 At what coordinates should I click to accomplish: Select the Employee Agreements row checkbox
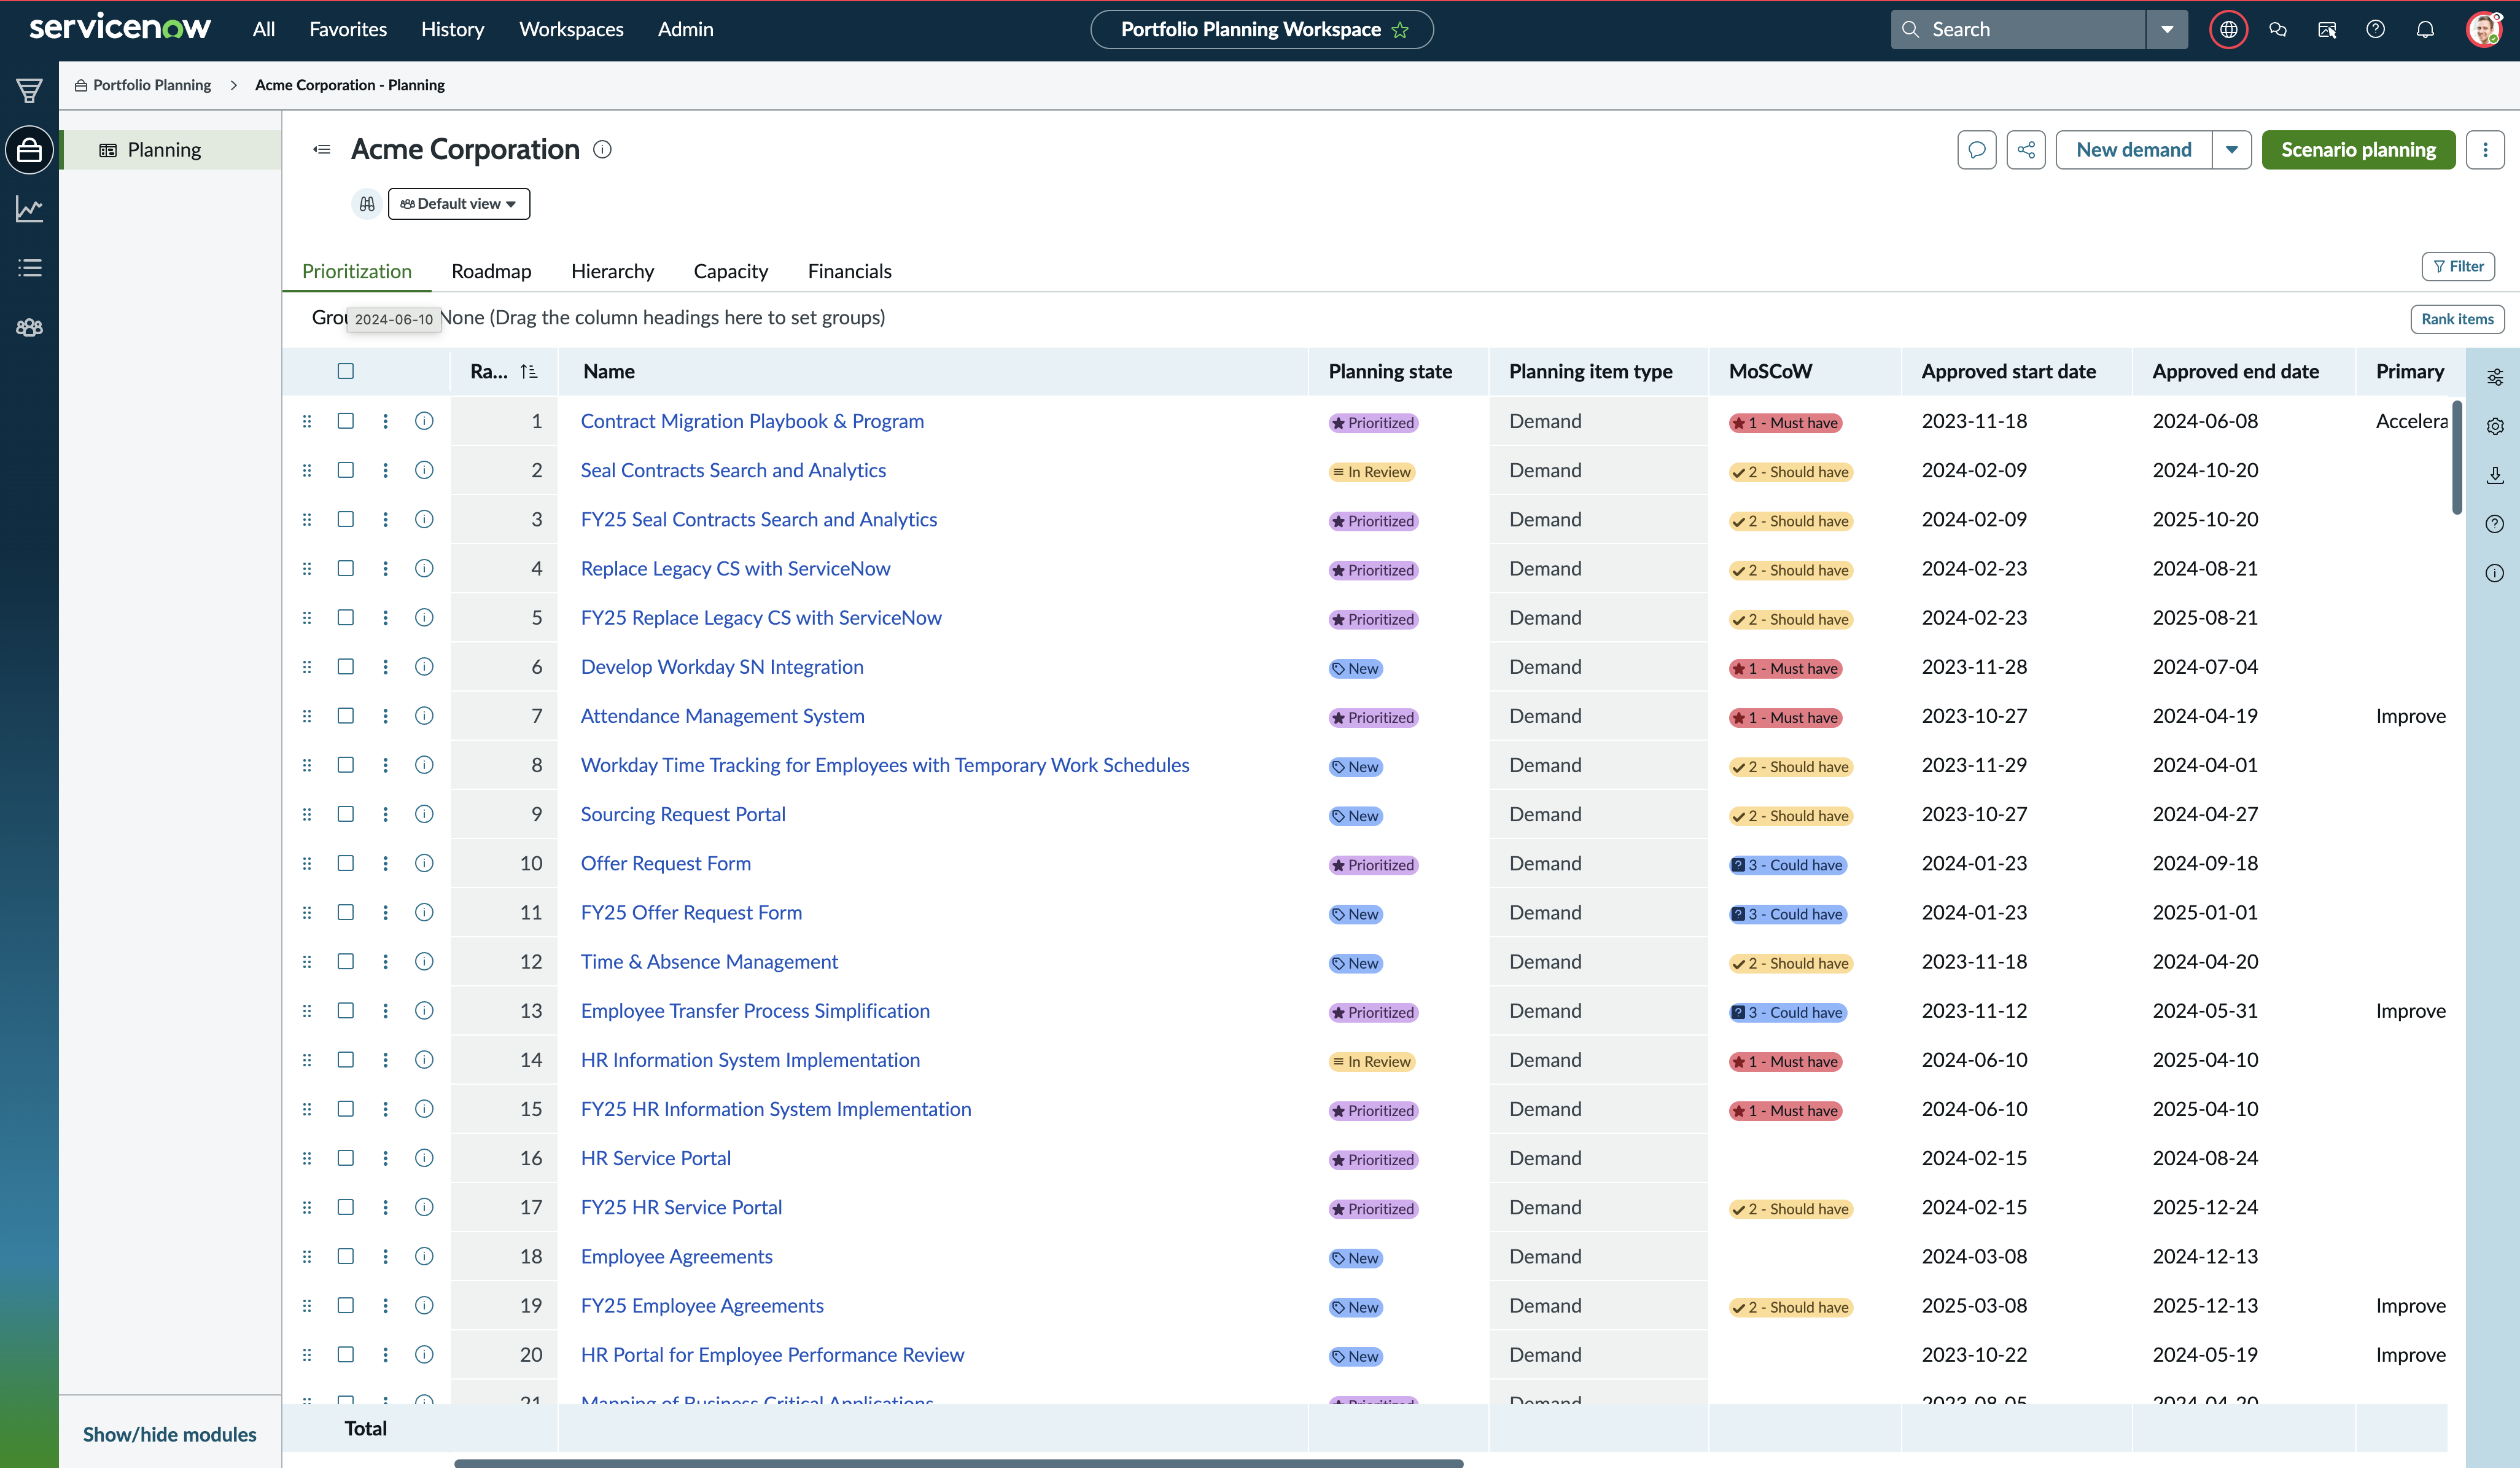[x=346, y=1256]
